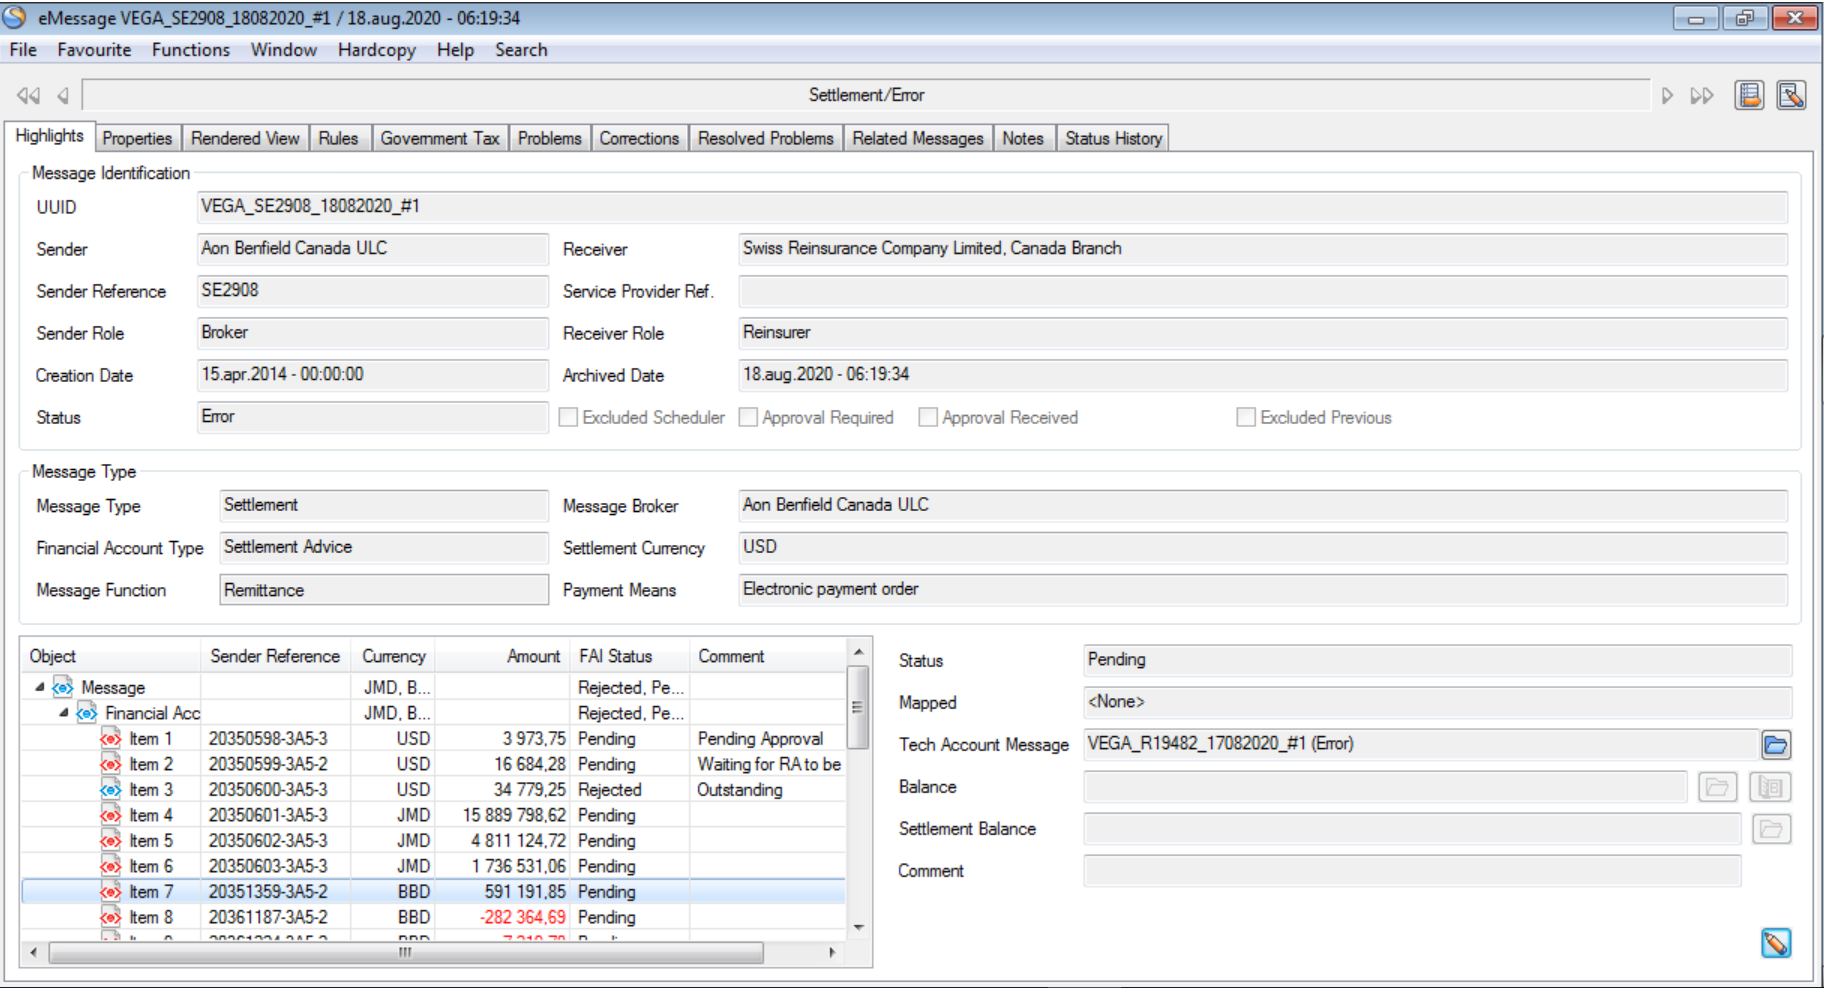Screen dimensions: 1824x988
Task: Click the previous message arrow
Action: tap(63, 96)
